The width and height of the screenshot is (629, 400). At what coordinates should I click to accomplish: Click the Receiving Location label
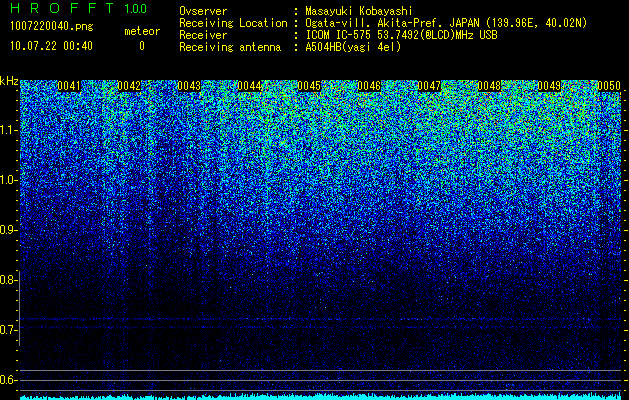coord(233,23)
